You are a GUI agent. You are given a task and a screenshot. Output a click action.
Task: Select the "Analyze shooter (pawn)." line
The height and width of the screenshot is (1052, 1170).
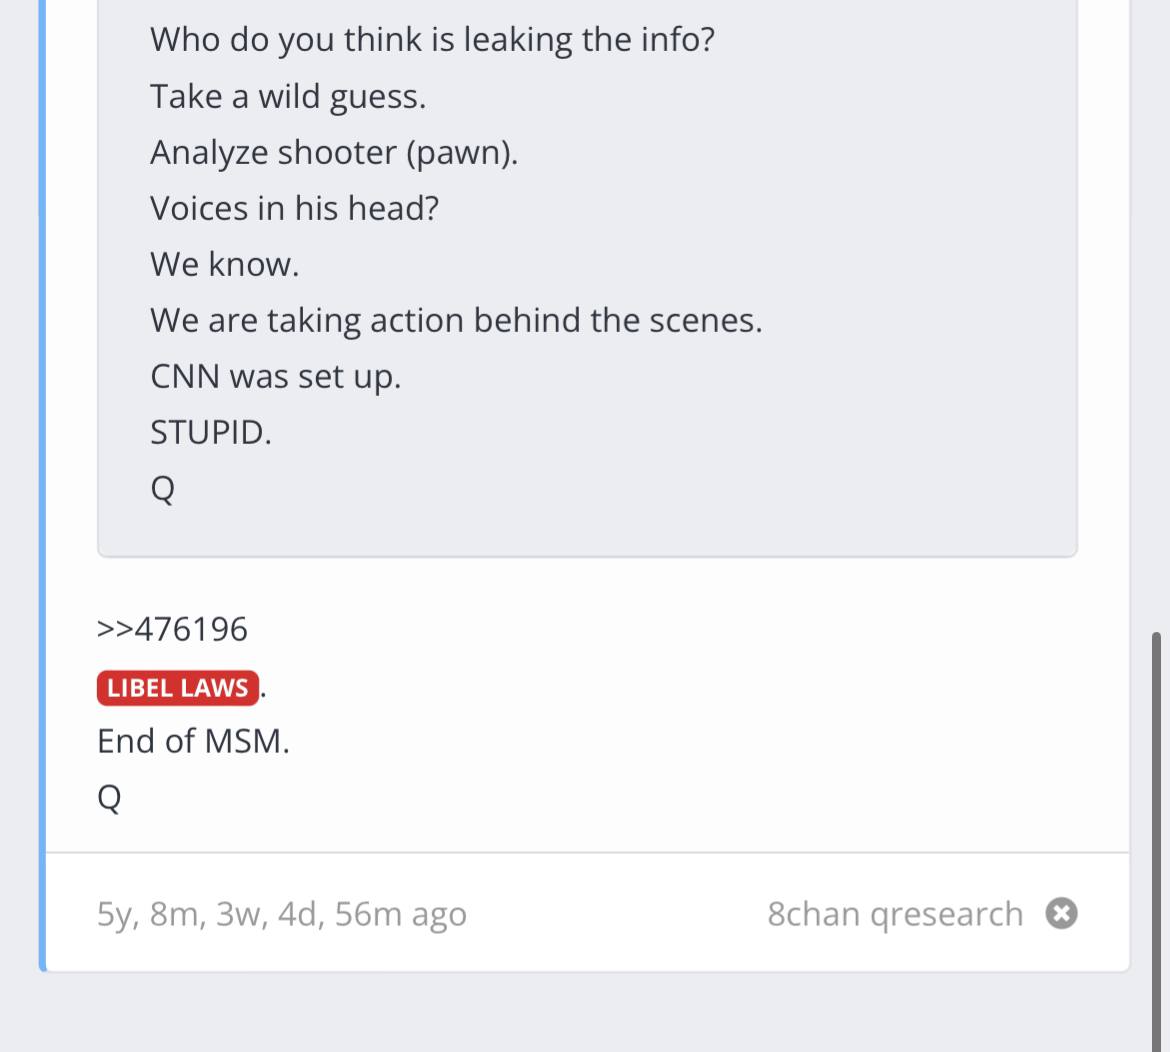pyautogui.click(x=334, y=152)
